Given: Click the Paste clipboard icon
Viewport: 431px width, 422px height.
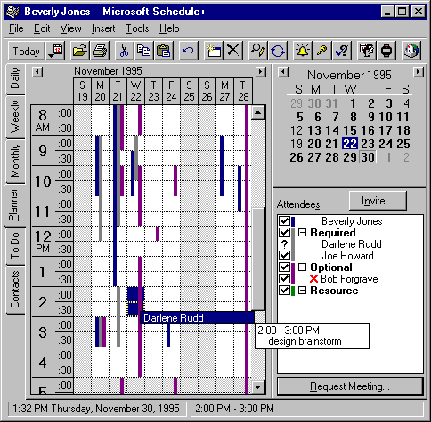Looking at the screenshot, I should tap(164, 51).
